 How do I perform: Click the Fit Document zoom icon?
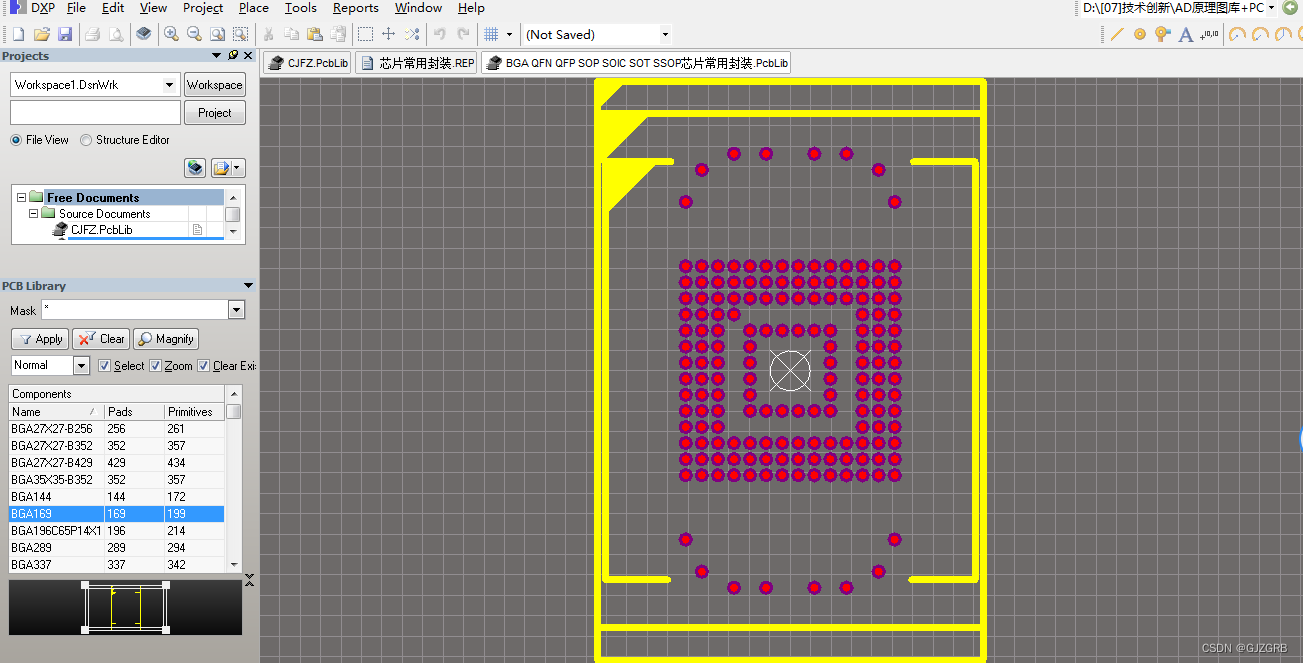(217, 34)
